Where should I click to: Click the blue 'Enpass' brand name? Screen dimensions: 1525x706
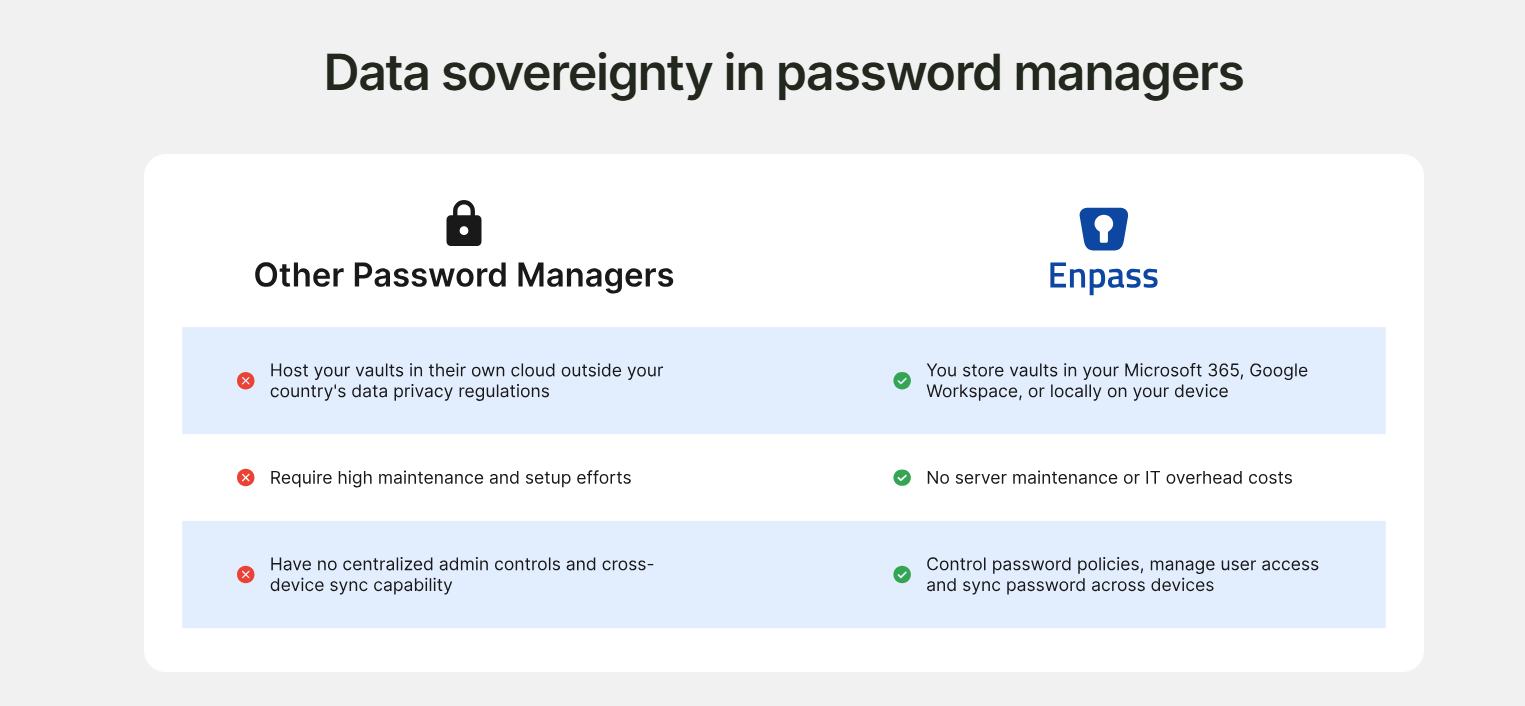(x=1103, y=276)
